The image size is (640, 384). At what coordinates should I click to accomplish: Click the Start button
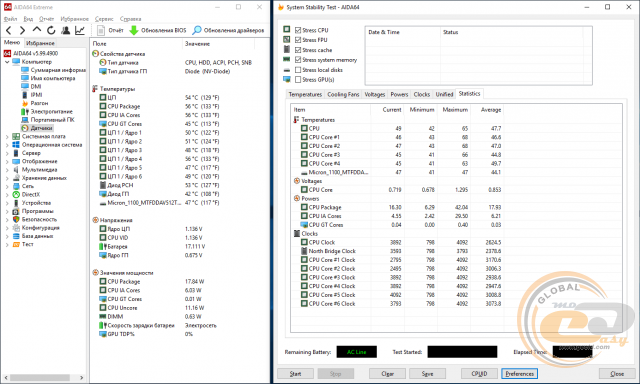point(296,373)
